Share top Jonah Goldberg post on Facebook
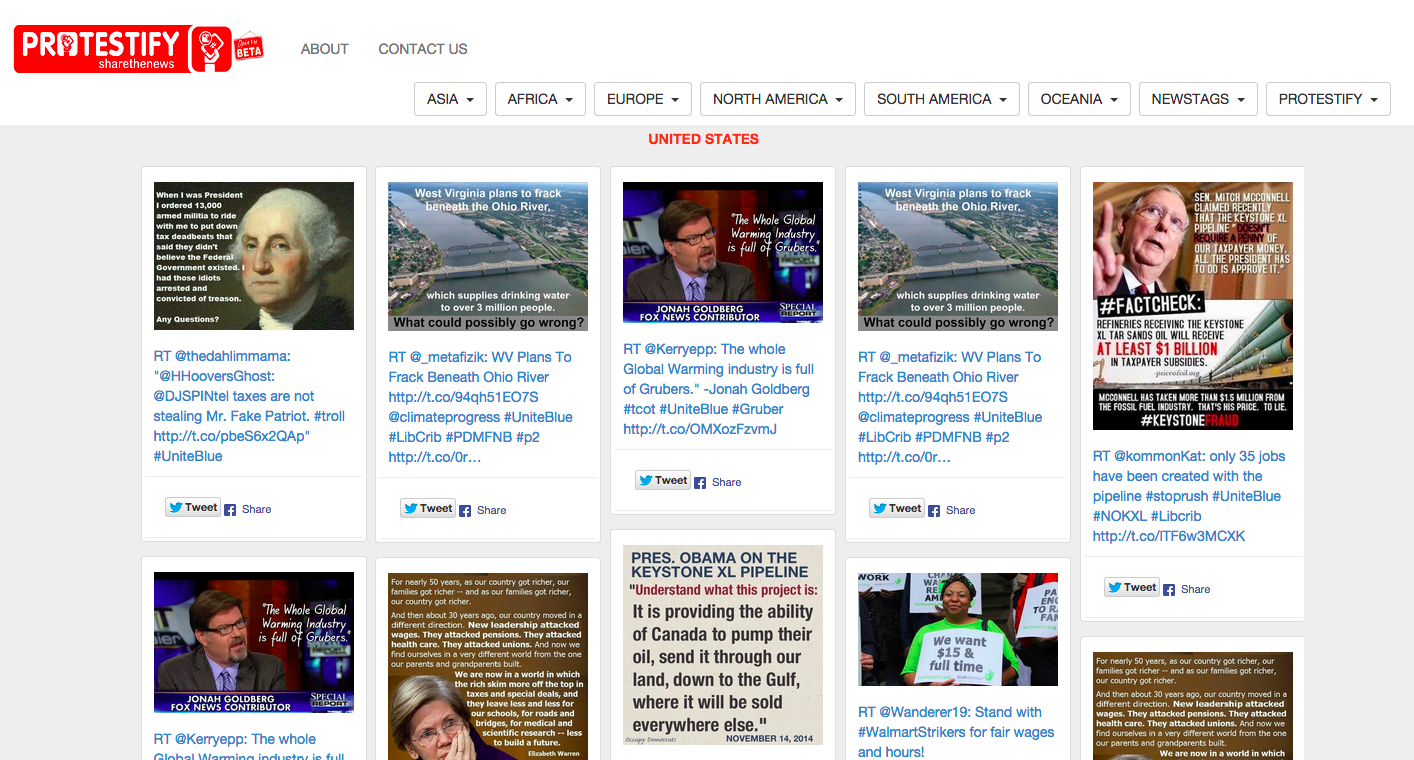 pos(718,482)
